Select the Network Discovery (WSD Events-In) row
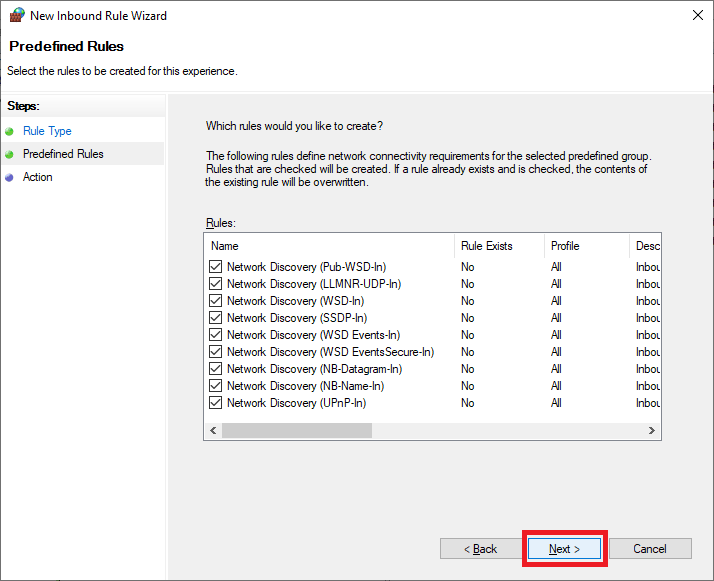 313,335
